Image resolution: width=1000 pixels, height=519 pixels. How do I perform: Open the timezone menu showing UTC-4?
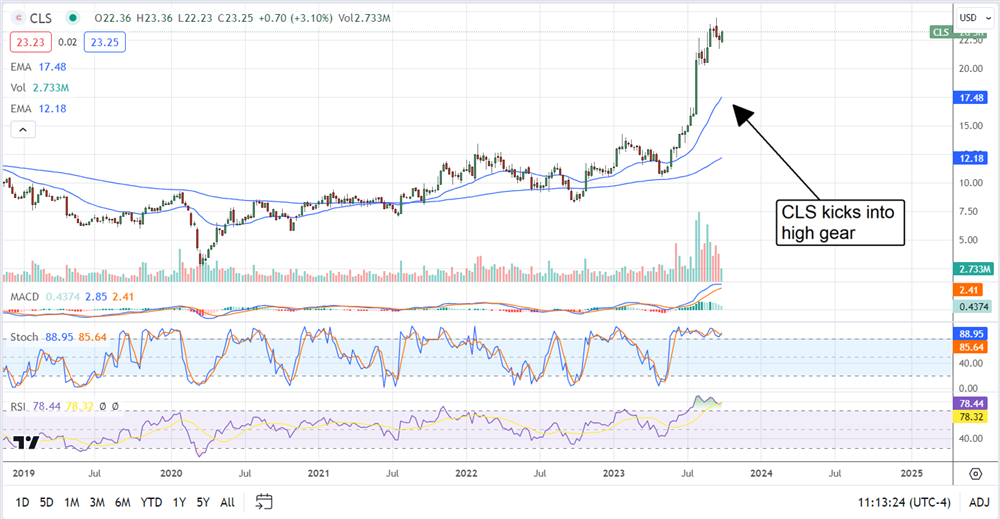(x=900, y=500)
